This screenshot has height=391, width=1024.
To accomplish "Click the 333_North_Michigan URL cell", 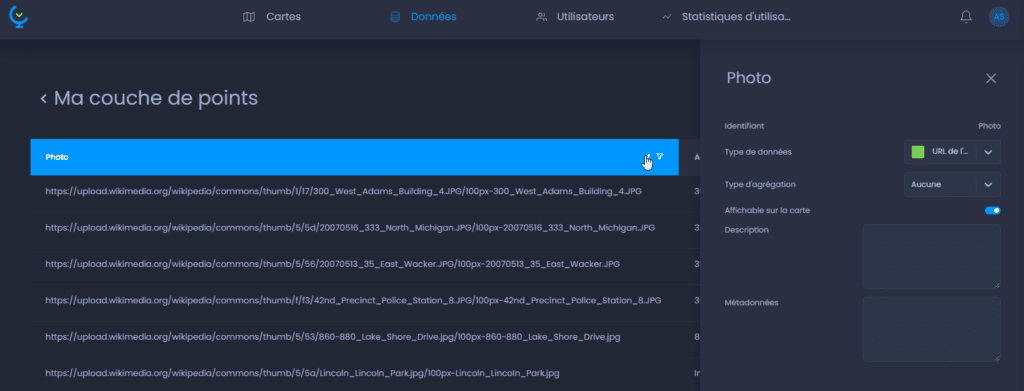I will click(350, 228).
